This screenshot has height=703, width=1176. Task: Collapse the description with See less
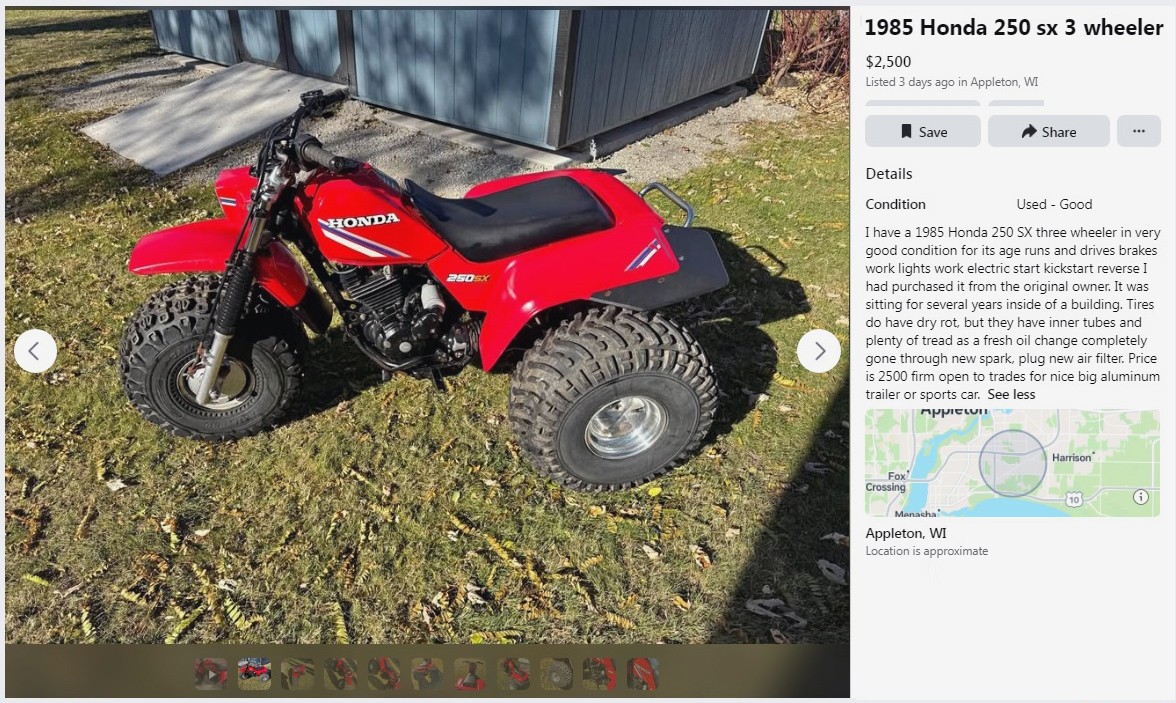(1011, 395)
